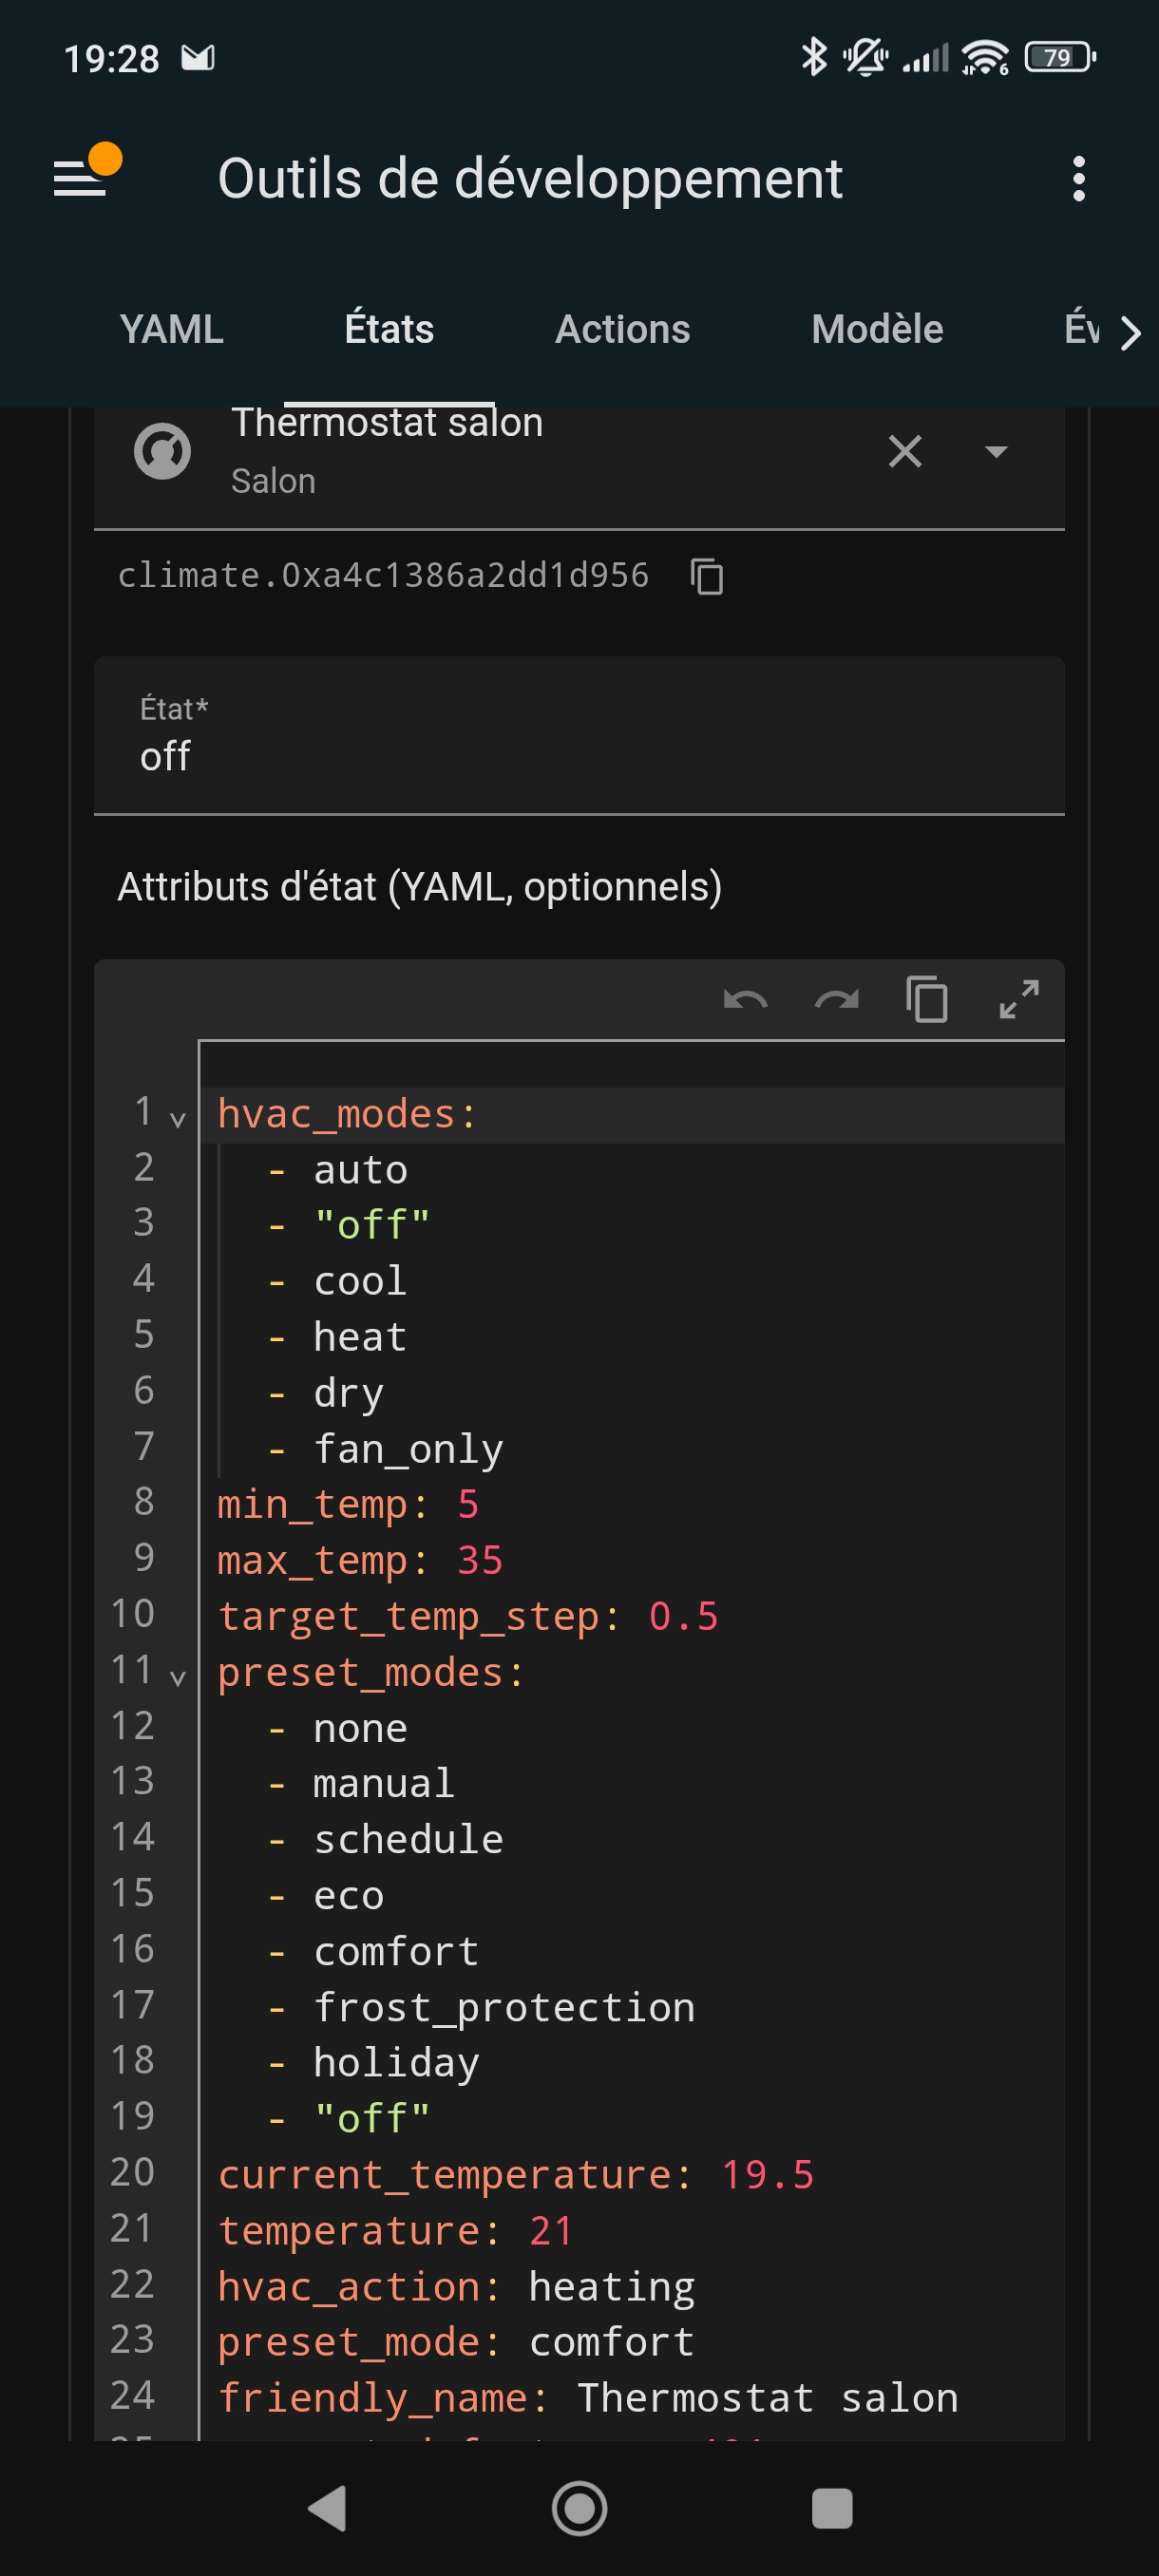Expand the YAML editor to fullscreen
Image resolution: width=1159 pixels, height=2576 pixels.
[1018, 999]
